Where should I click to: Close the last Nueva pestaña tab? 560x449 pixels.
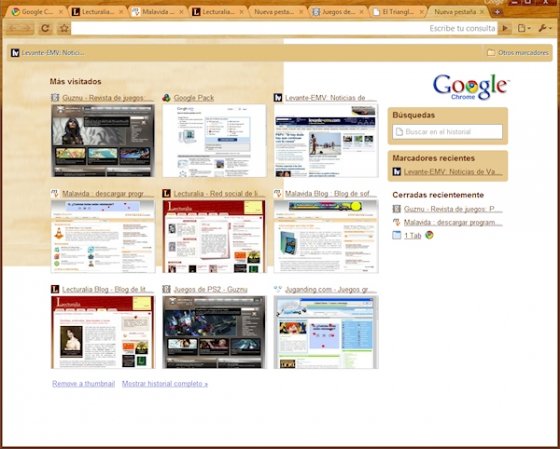[x=482, y=12]
